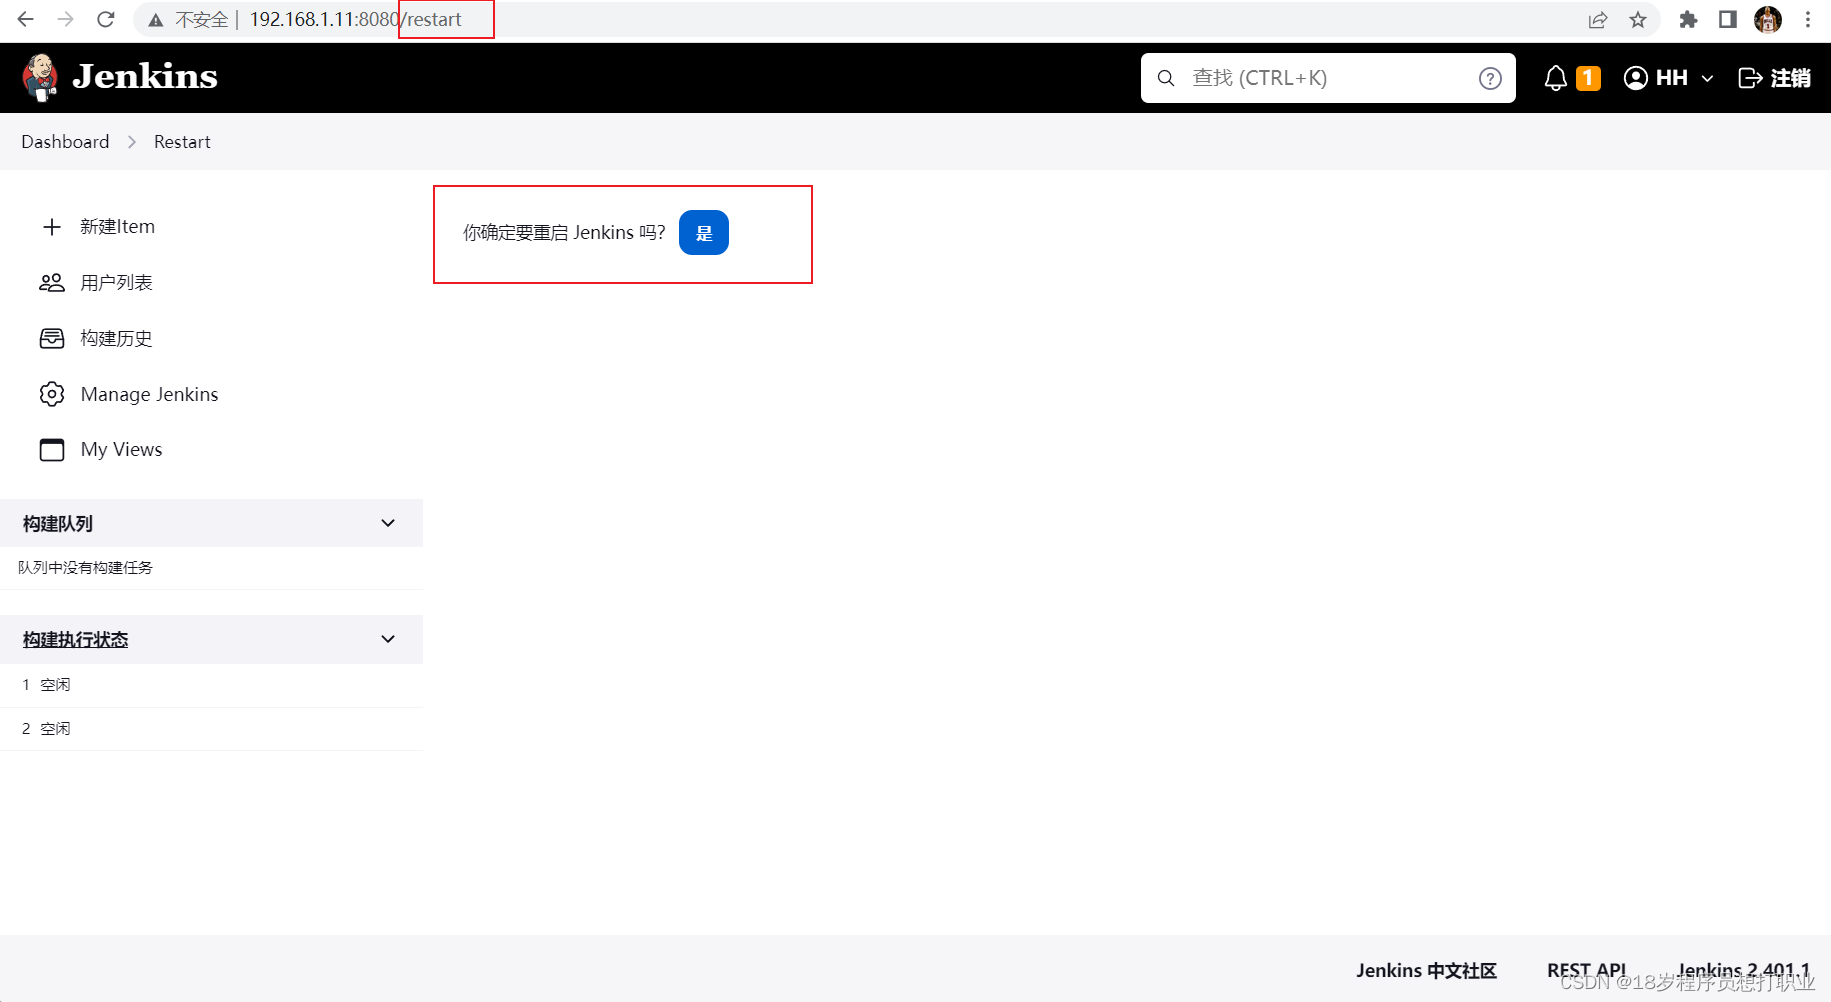Click the 你确定要重启 Jenkins 吗? text
Screen dimensions: 1831x1002
[564, 233]
